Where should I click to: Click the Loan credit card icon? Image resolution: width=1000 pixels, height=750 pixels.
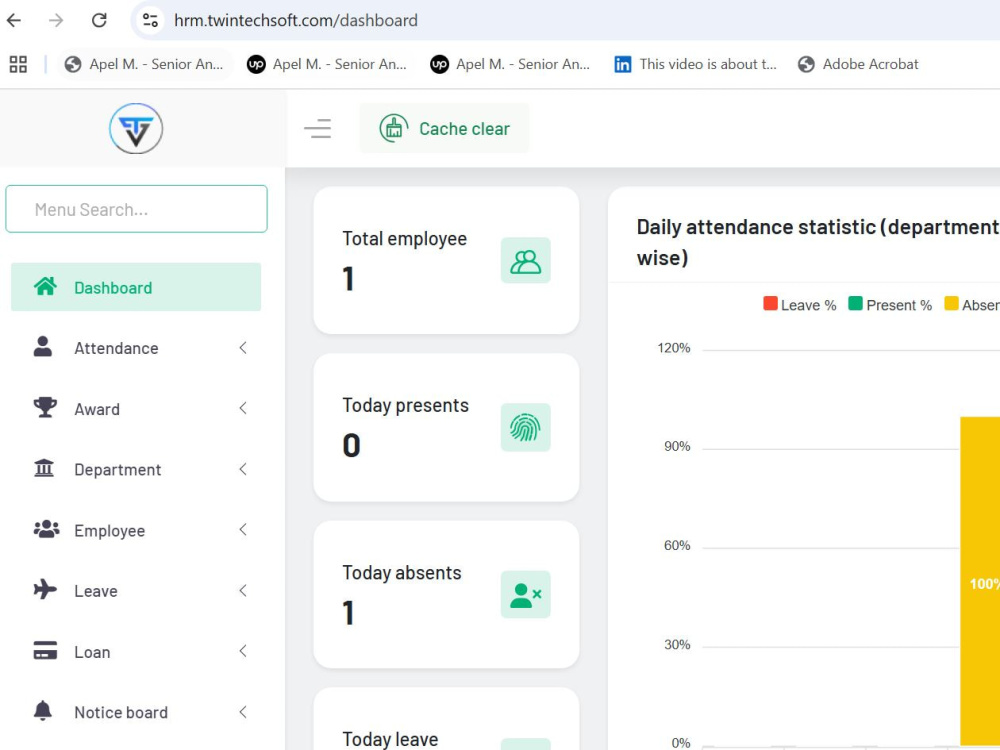pos(45,651)
